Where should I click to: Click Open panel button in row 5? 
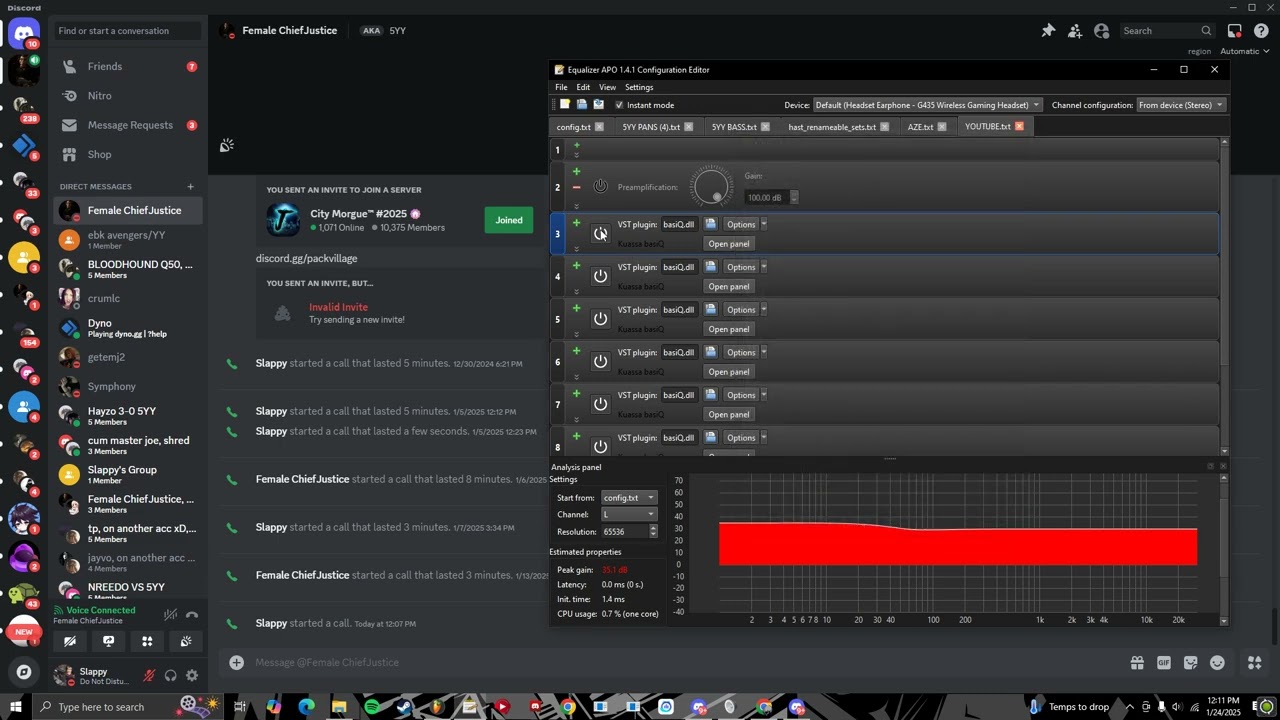728,329
